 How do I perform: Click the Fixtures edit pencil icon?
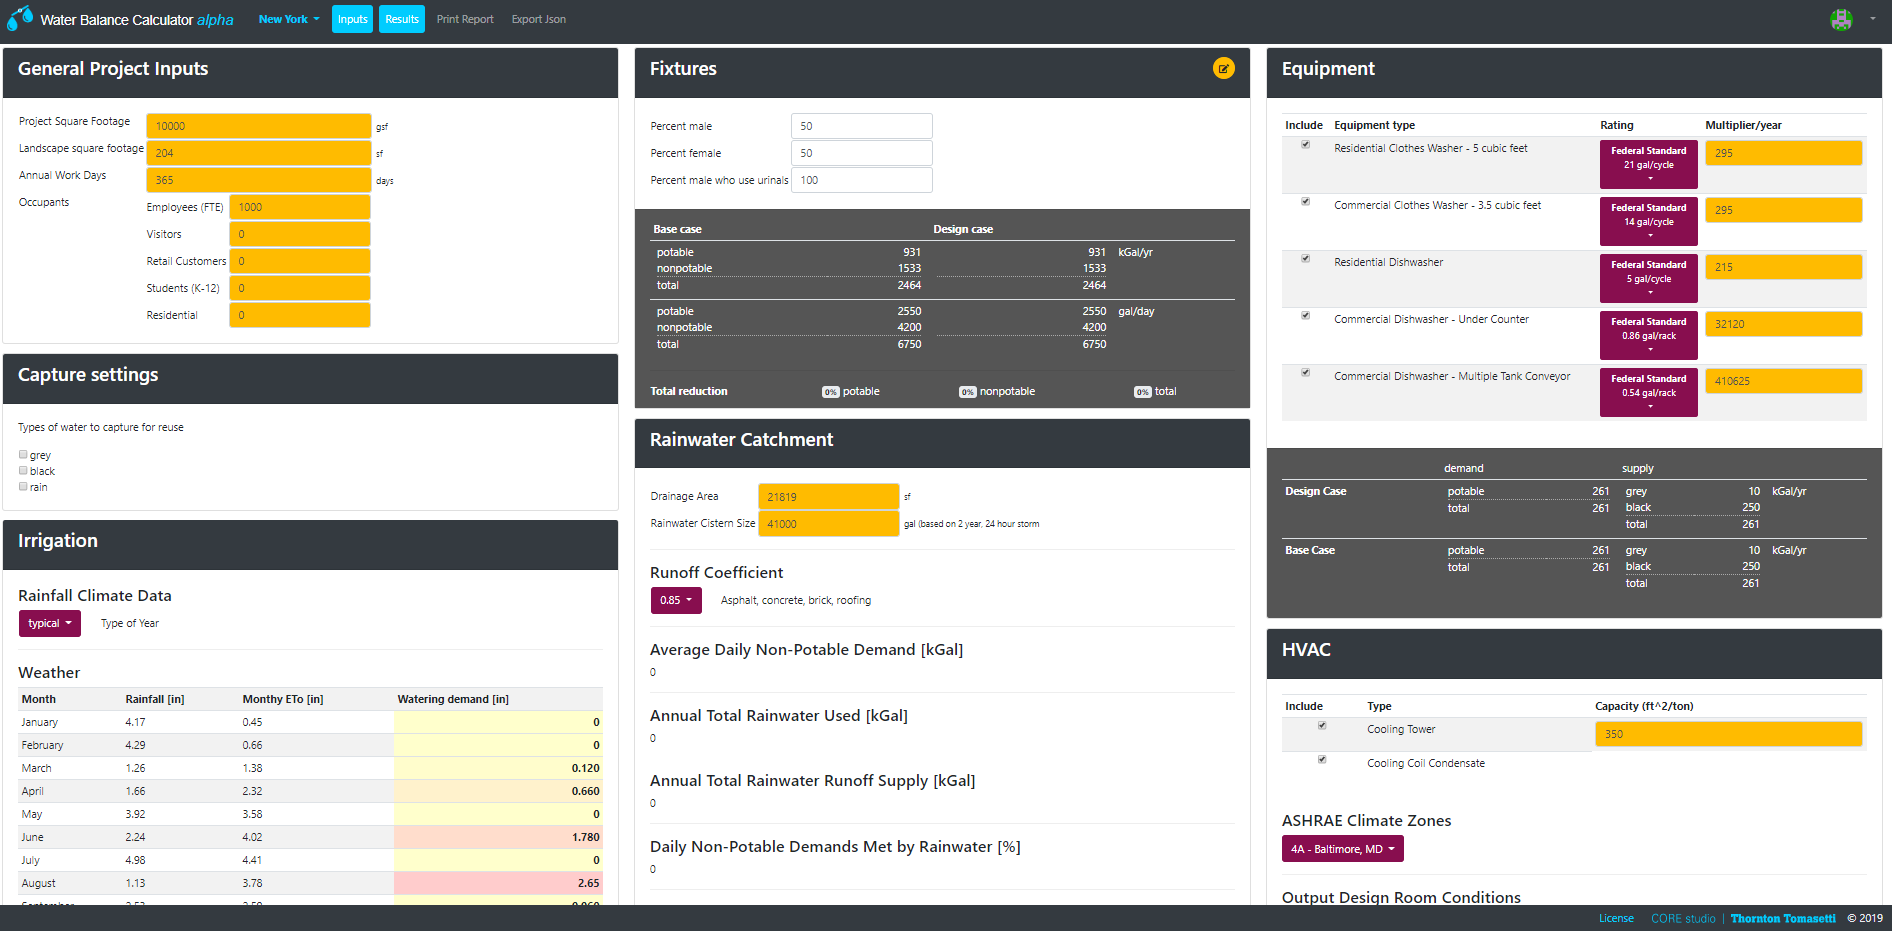[x=1223, y=68]
